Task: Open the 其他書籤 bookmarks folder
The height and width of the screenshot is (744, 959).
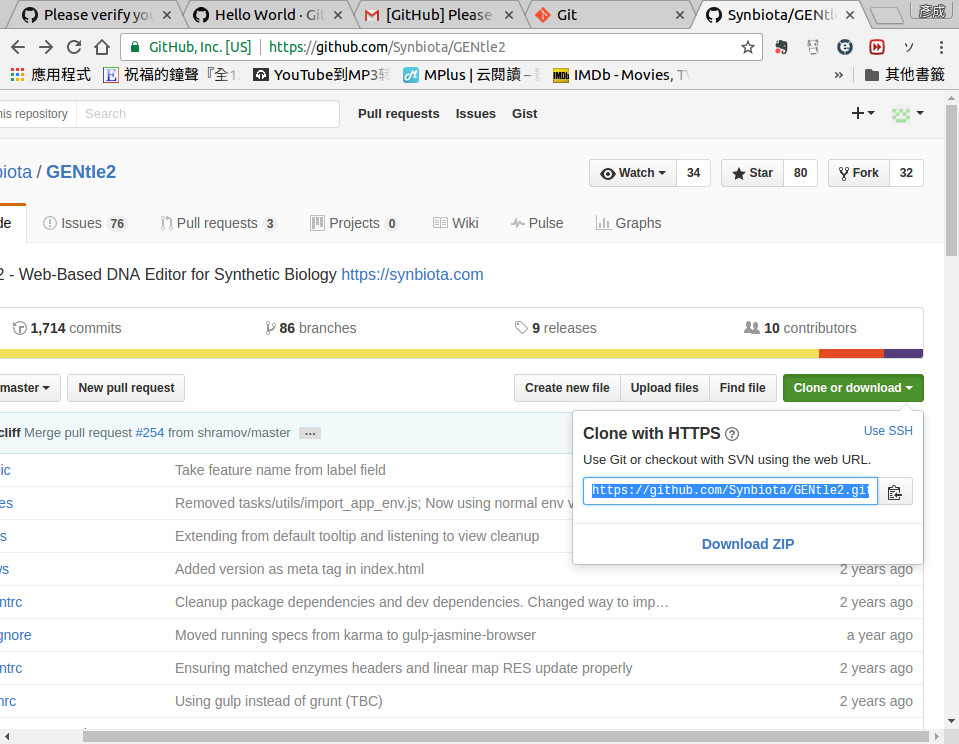Action: [905, 75]
